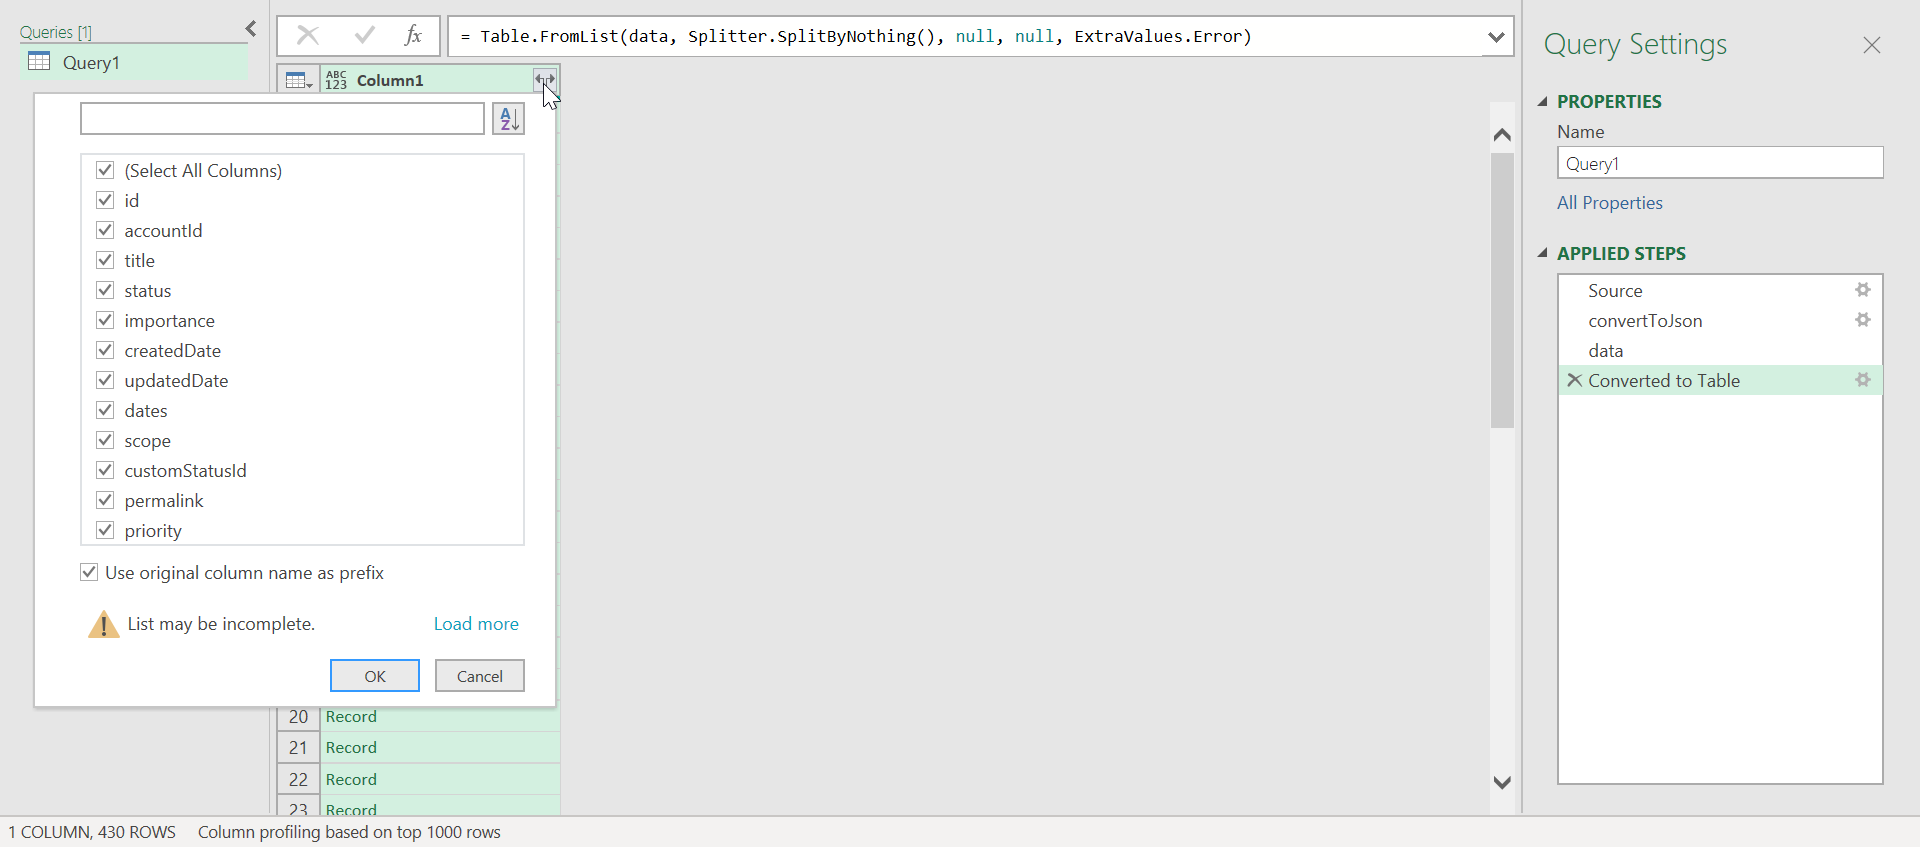Uncheck the updatedDate column
This screenshot has height=847, width=1920.
click(x=105, y=380)
